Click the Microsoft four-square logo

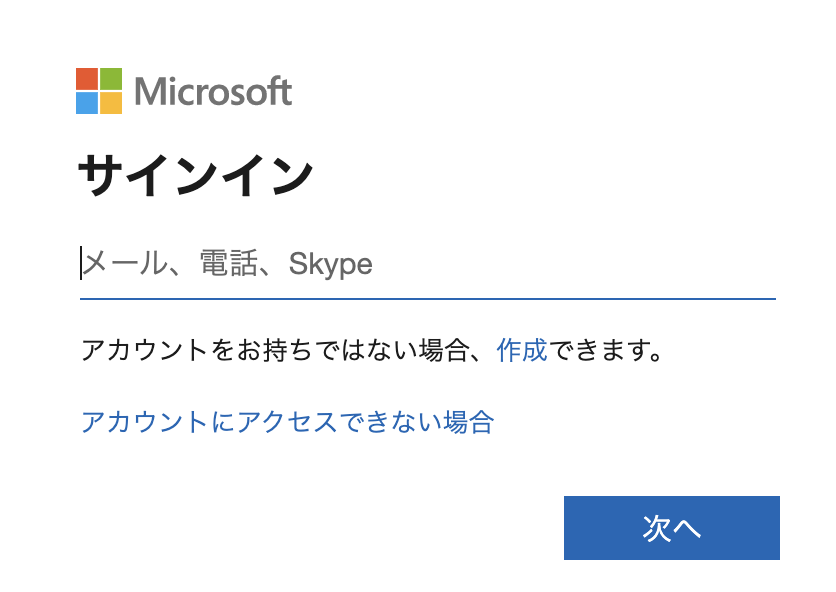click(x=99, y=91)
